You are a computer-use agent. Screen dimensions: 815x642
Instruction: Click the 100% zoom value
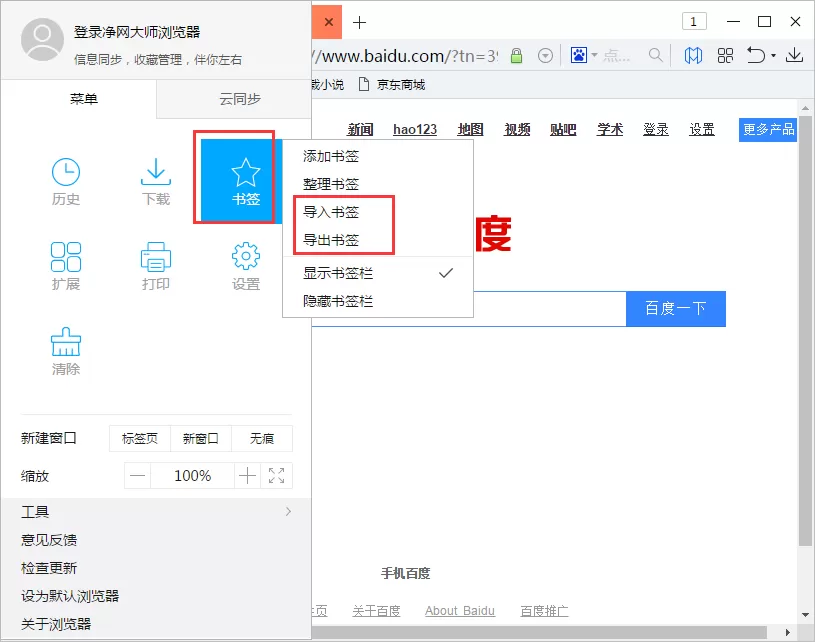tap(192, 476)
